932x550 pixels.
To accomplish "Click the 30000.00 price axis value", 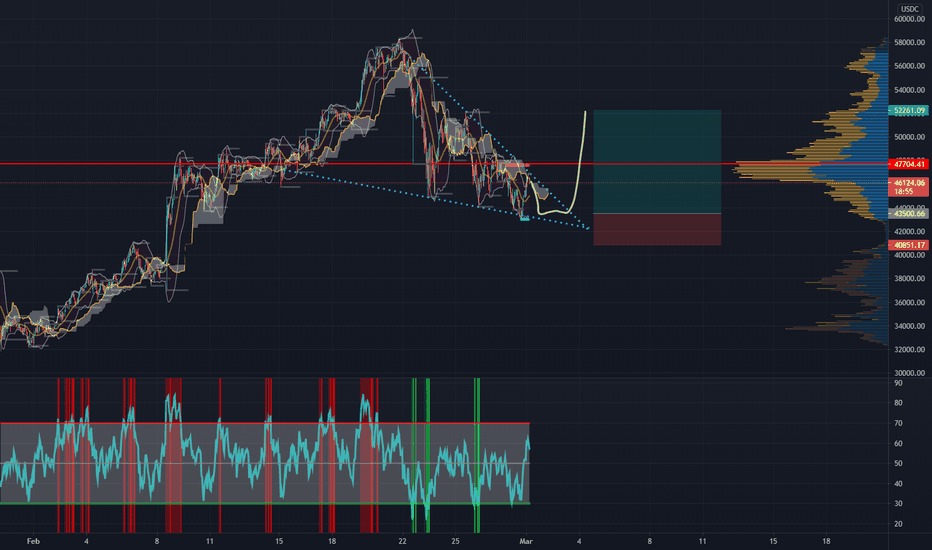I will tap(909, 373).
